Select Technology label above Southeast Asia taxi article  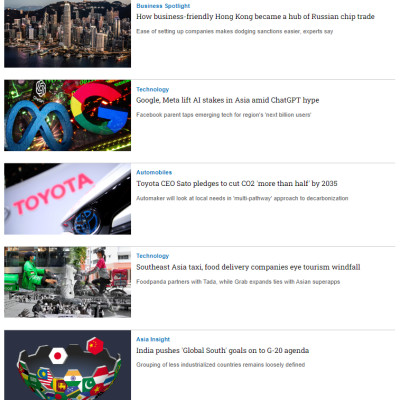pyautogui.click(x=152, y=256)
